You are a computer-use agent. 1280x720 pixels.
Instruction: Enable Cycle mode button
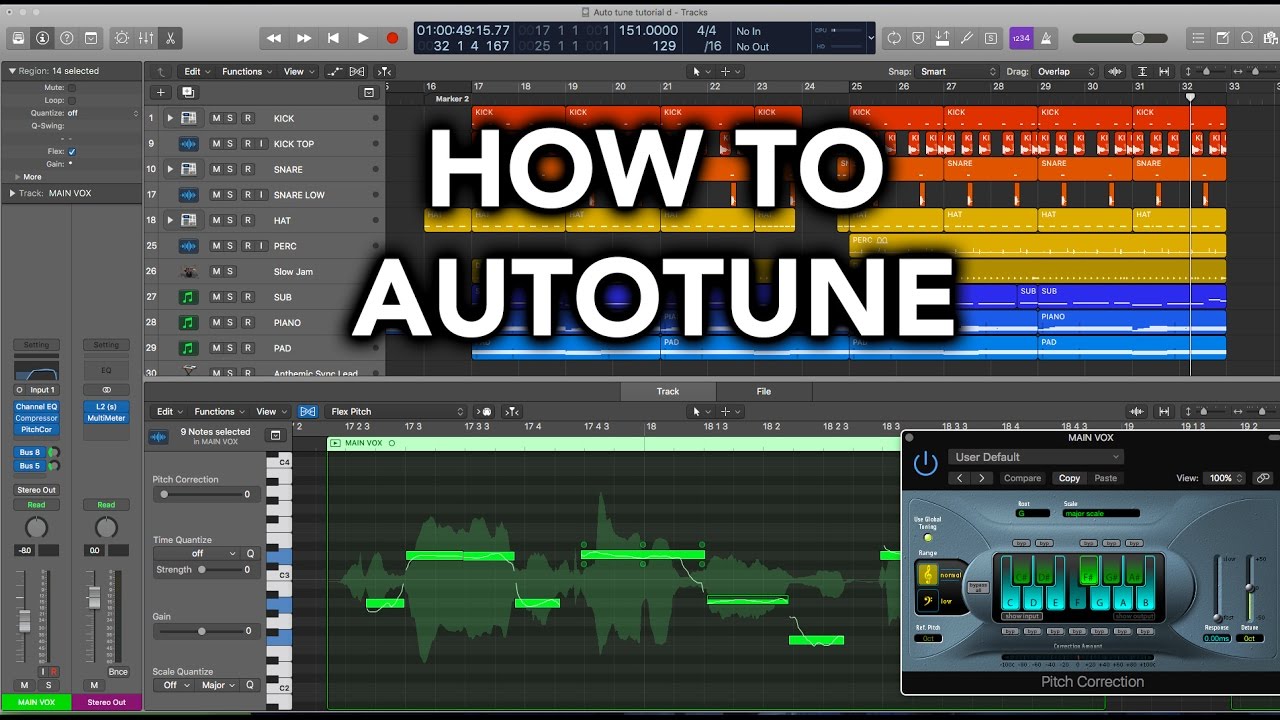894,38
